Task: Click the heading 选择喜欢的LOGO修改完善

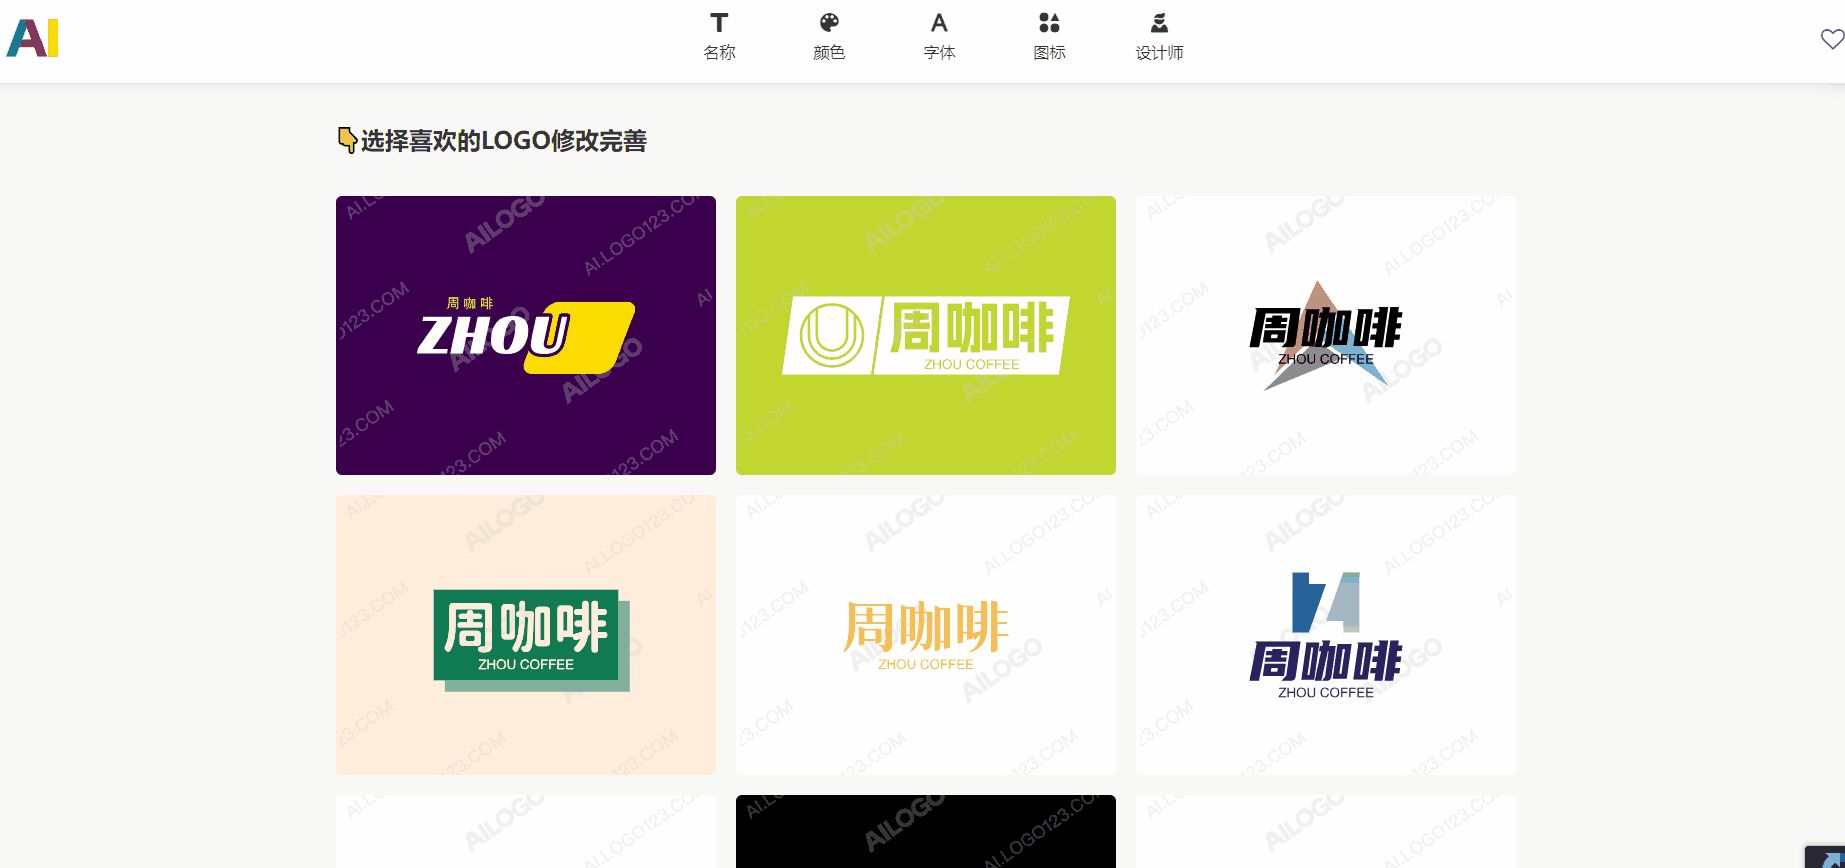Action: [x=503, y=141]
